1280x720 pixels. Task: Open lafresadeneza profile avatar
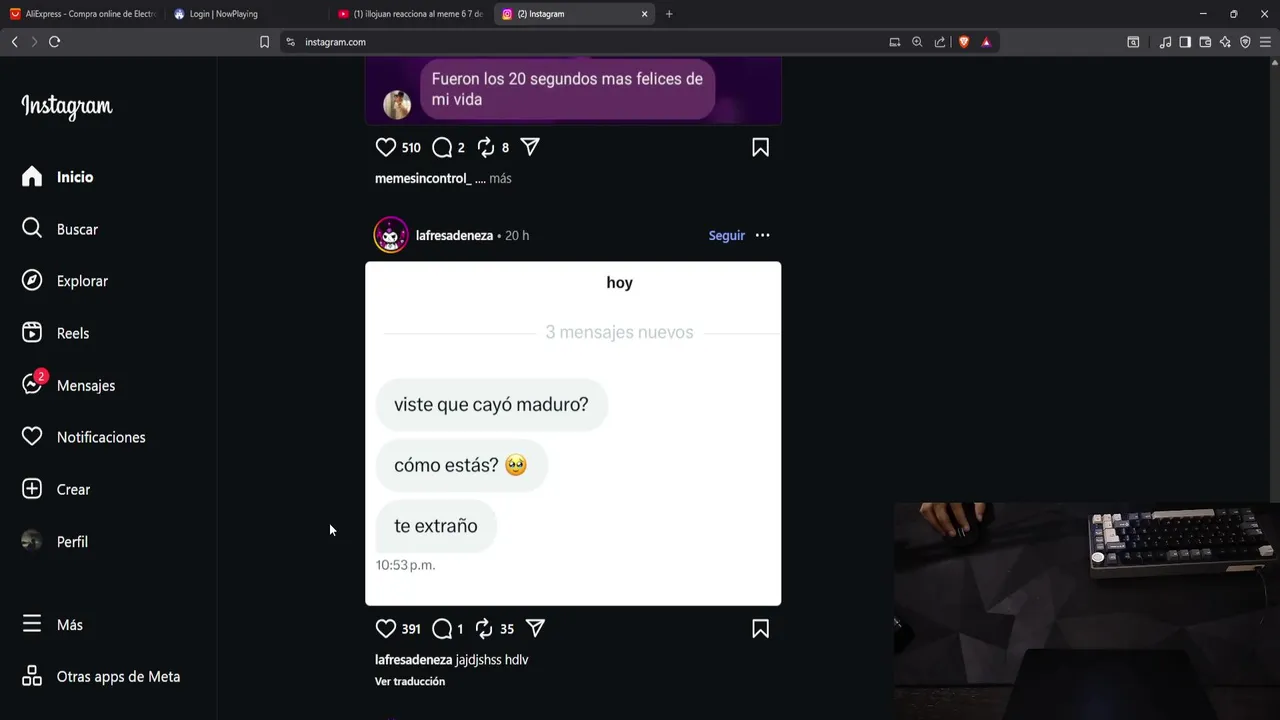point(391,235)
